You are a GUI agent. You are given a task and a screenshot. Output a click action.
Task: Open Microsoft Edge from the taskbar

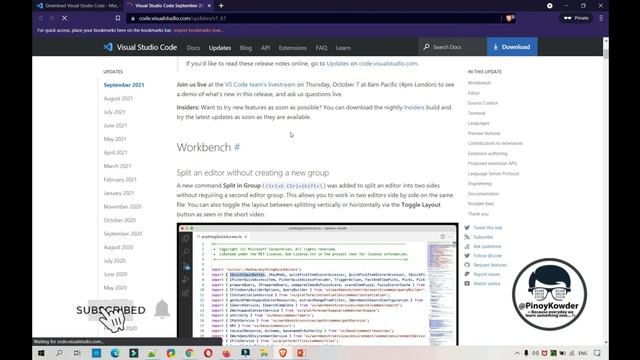[115, 353]
